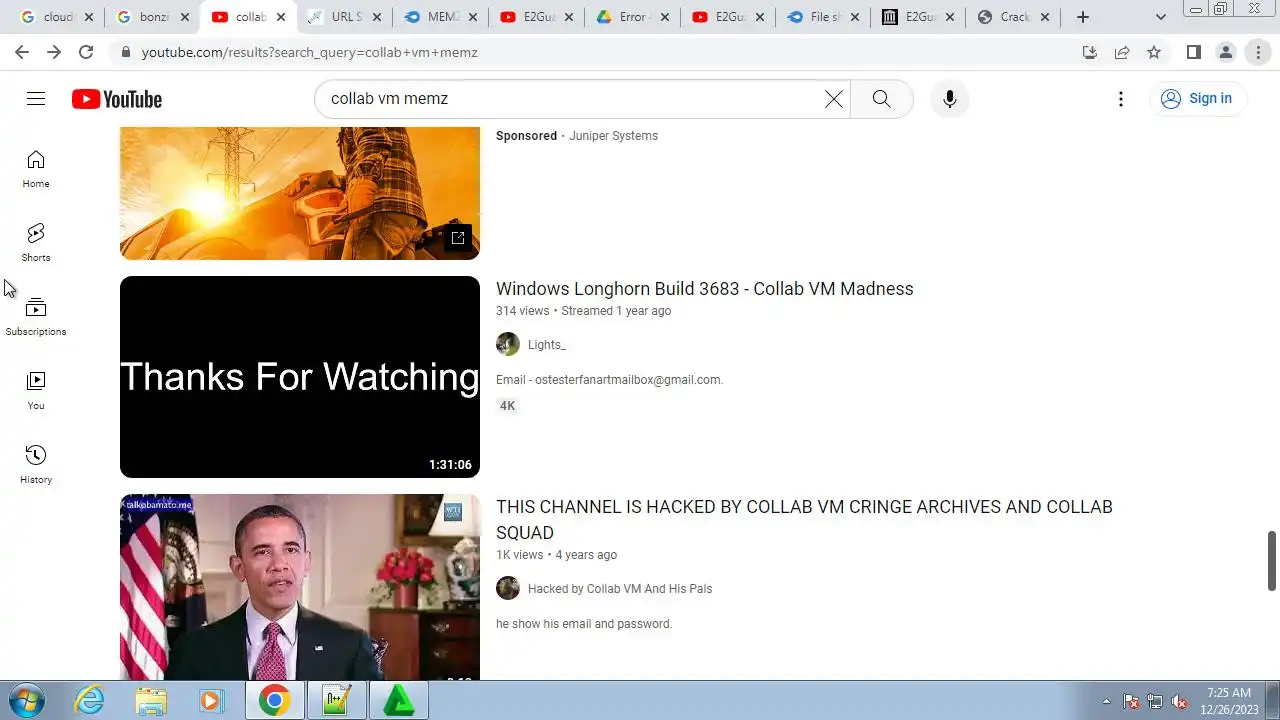Image resolution: width=1280 pixels, height=720 pixels.
Task: Open the Lights_ channel avatar
Action: 508,344
